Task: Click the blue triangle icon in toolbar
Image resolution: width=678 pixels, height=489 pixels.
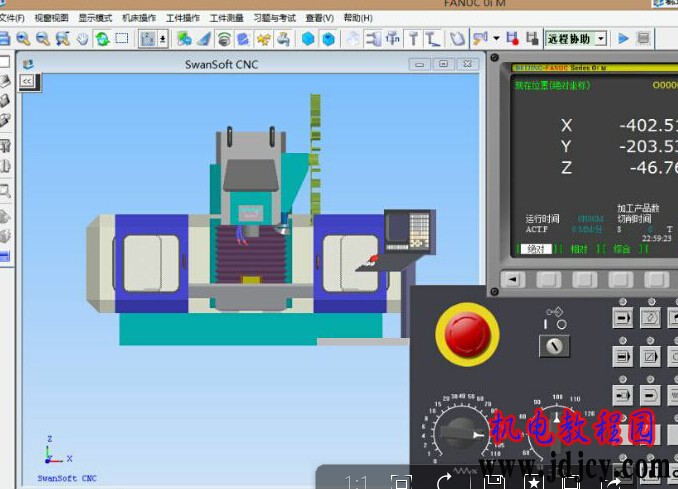Action: pos(204,39)
